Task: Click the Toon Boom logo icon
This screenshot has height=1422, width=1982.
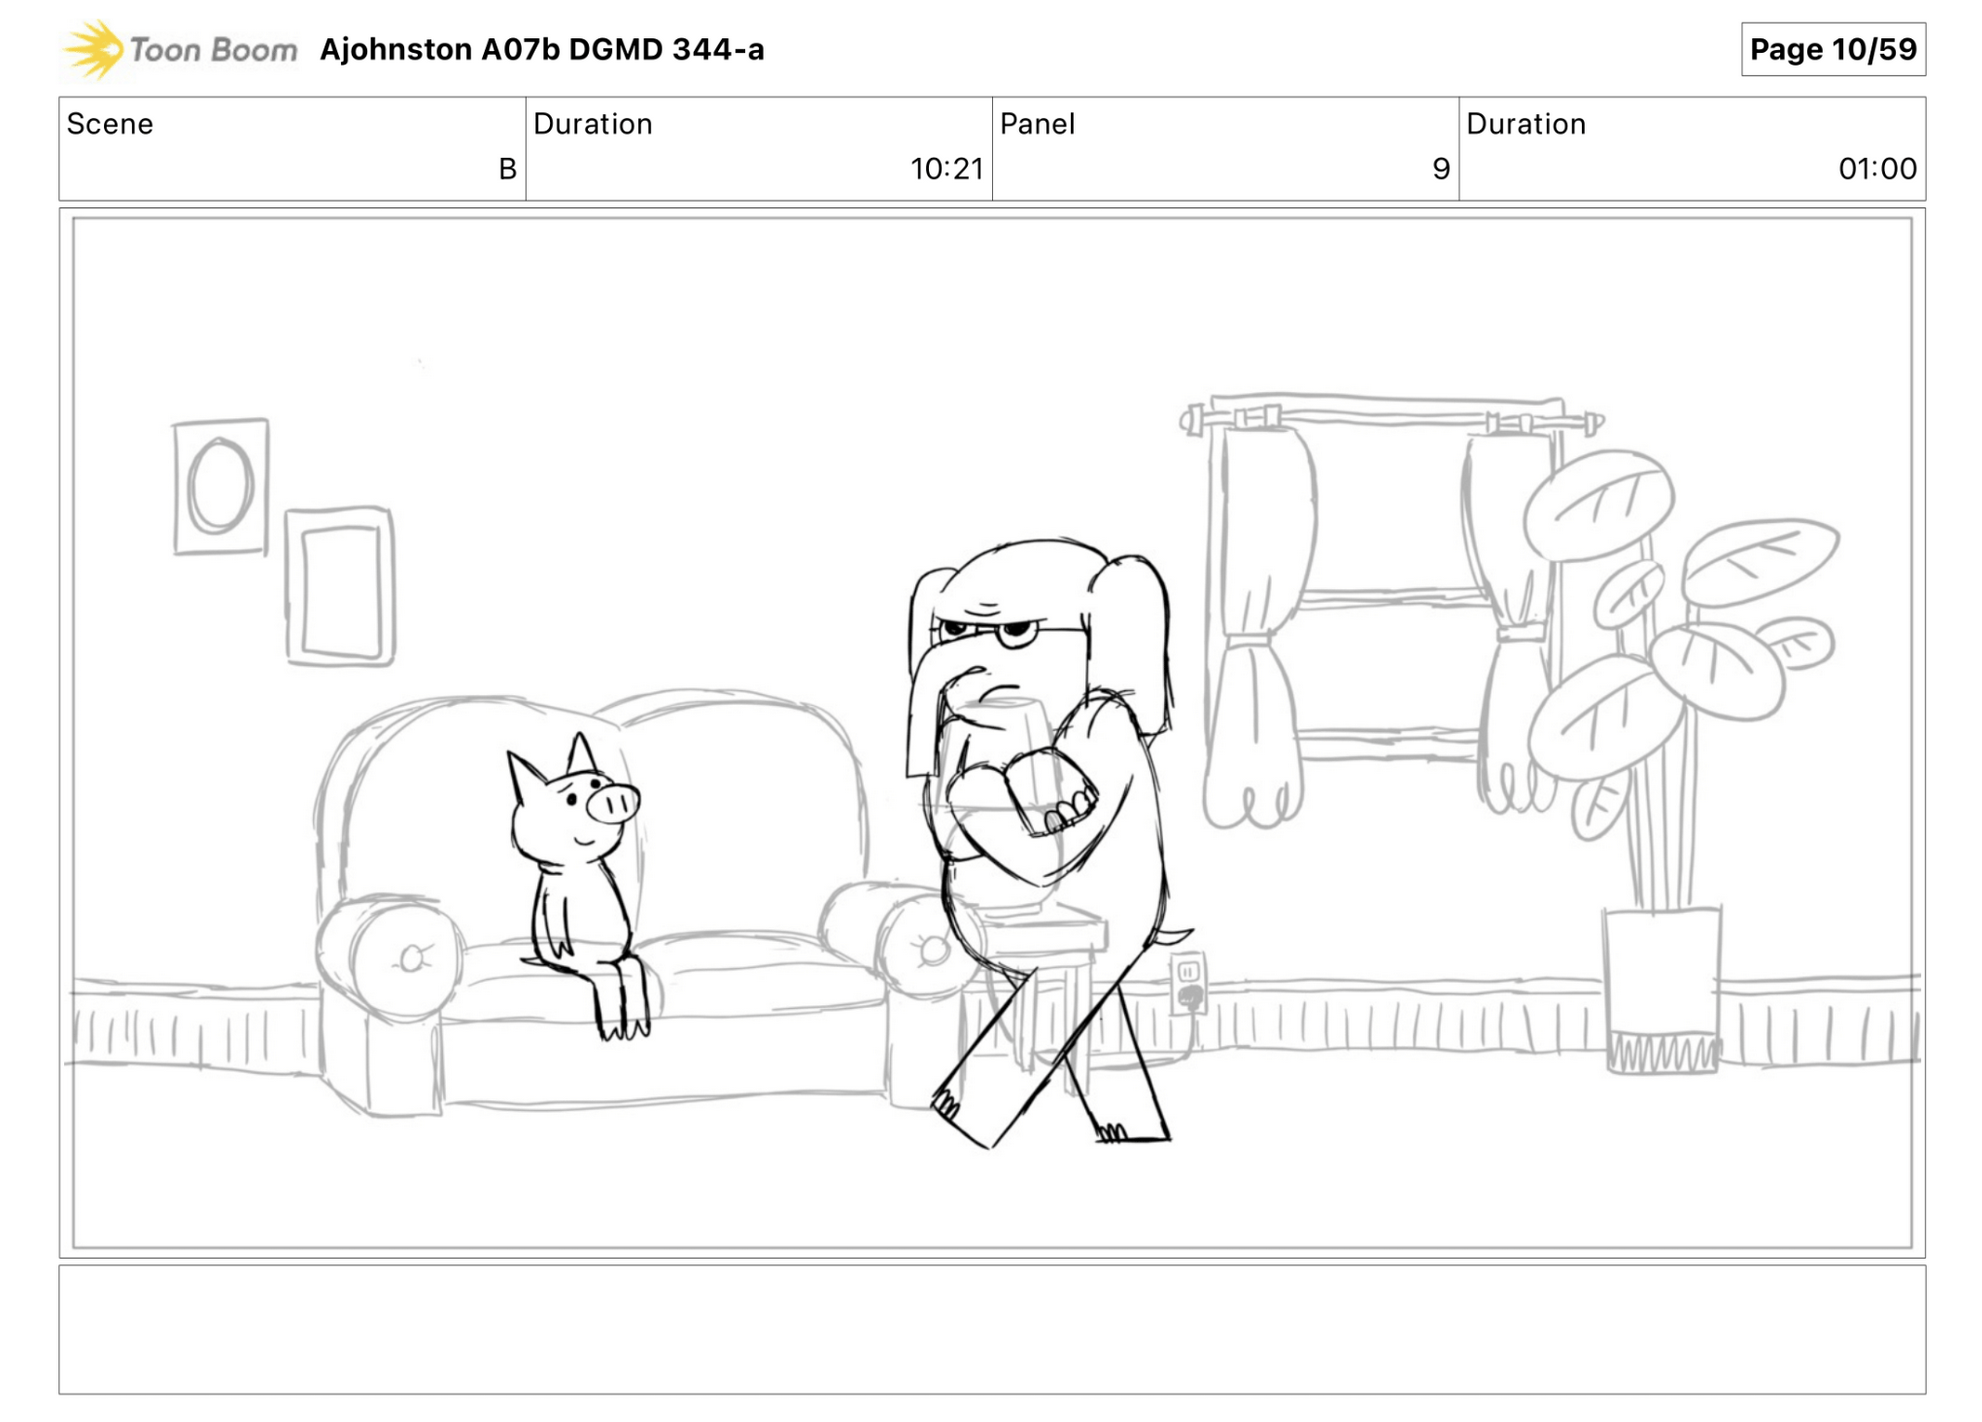Action: coord(94,49)
